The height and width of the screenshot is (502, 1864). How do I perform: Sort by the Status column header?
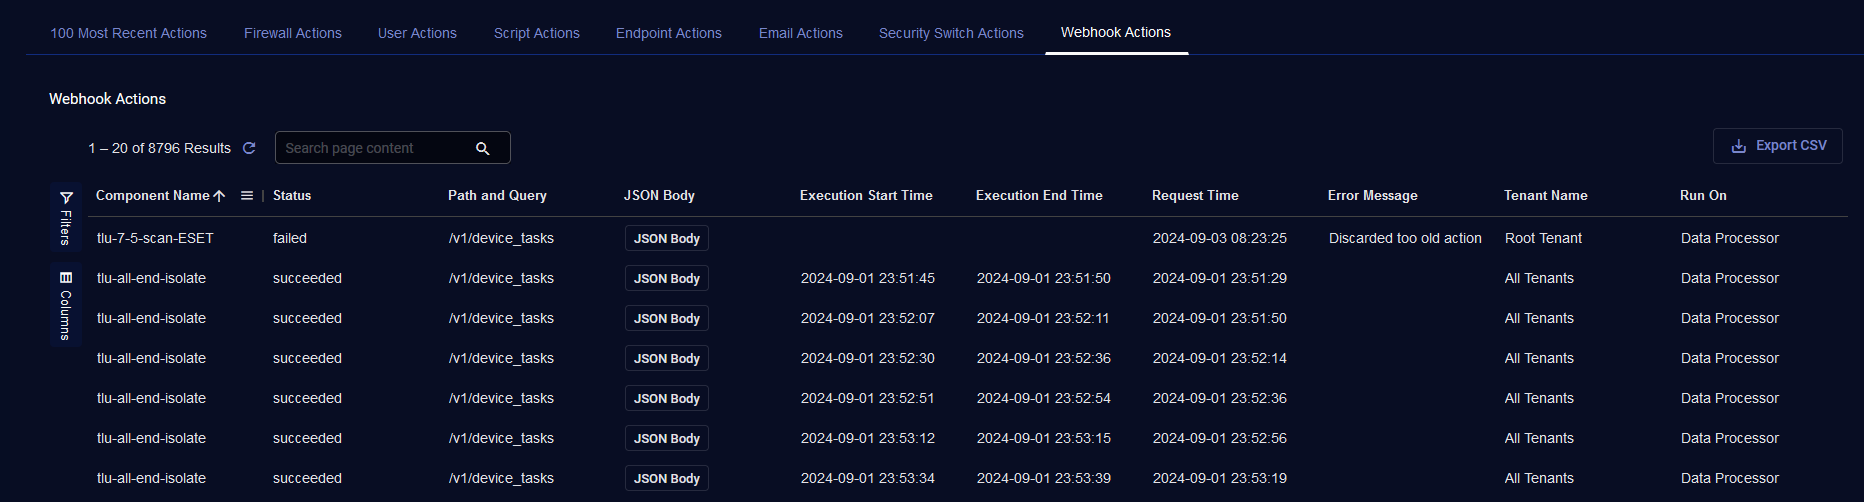pos(292,196)
